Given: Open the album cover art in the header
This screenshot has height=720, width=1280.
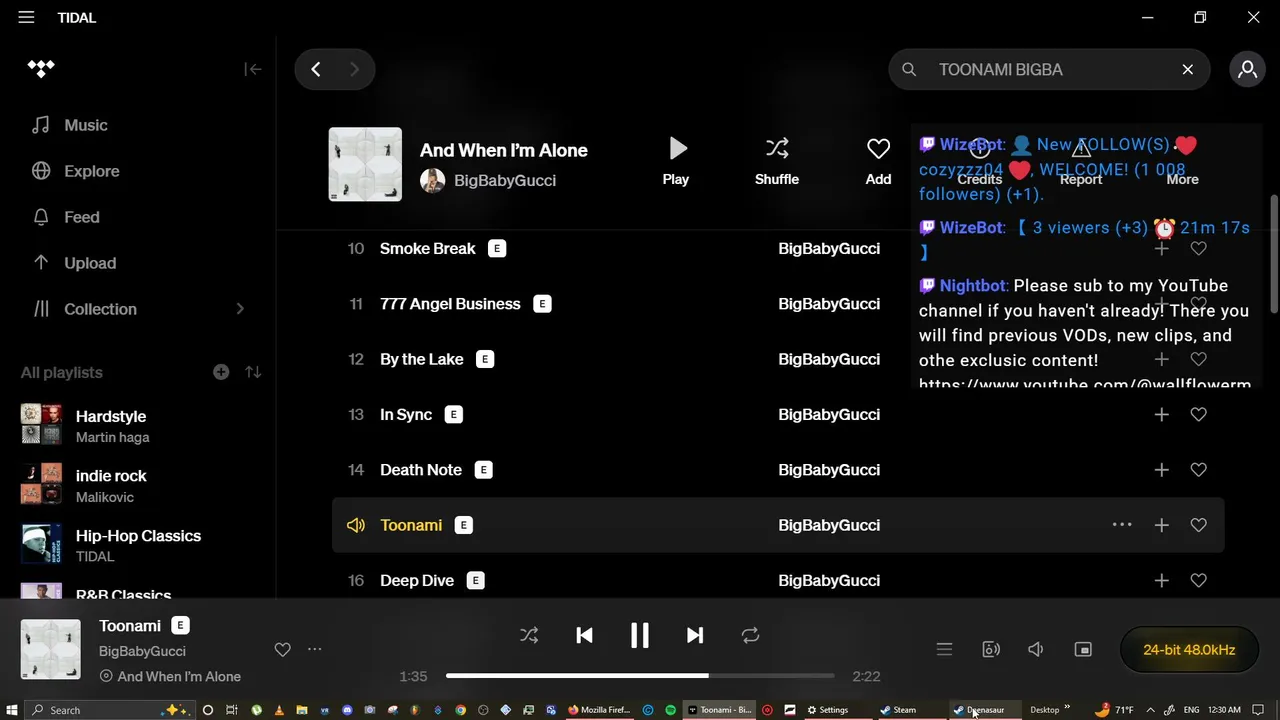Looking at the screenshot, I should click(365, 164).
